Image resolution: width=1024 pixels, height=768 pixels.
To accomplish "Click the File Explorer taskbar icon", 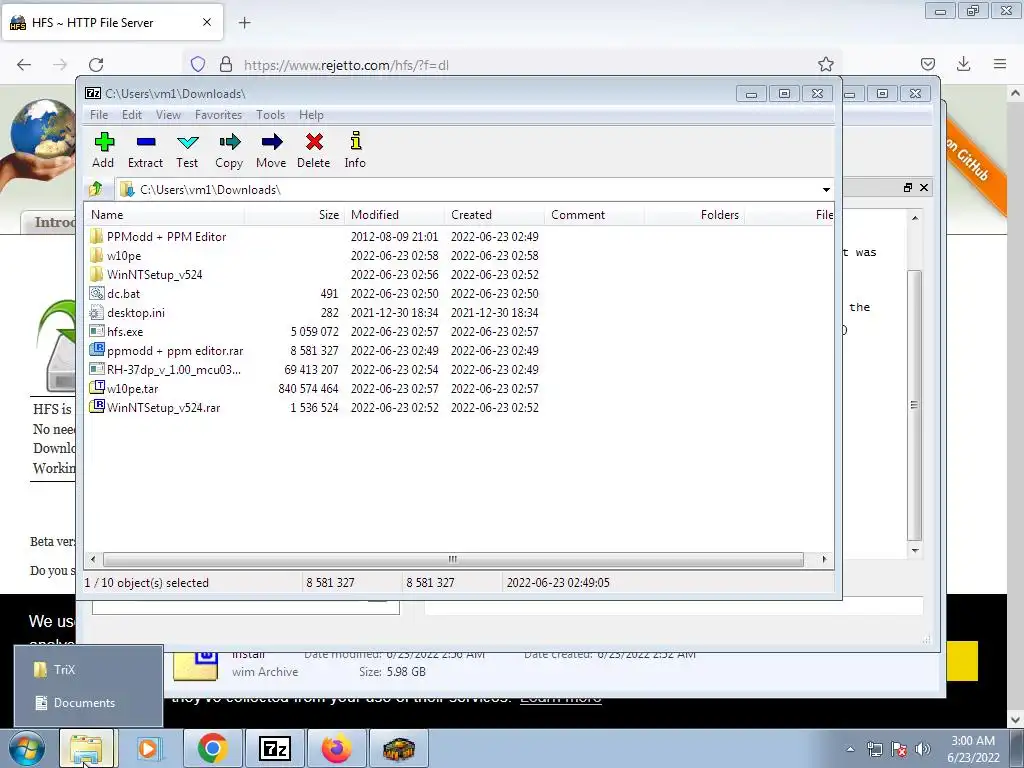I will (87, 748).
